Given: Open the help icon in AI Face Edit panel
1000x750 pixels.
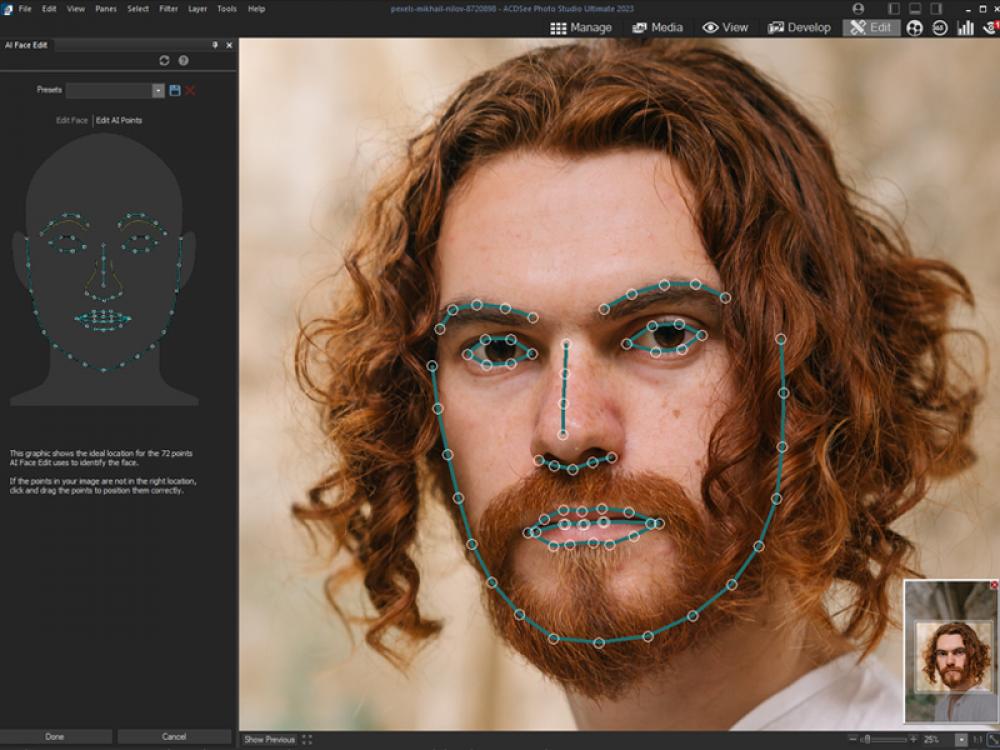Looking at the screenshot, I should [183, 61].
